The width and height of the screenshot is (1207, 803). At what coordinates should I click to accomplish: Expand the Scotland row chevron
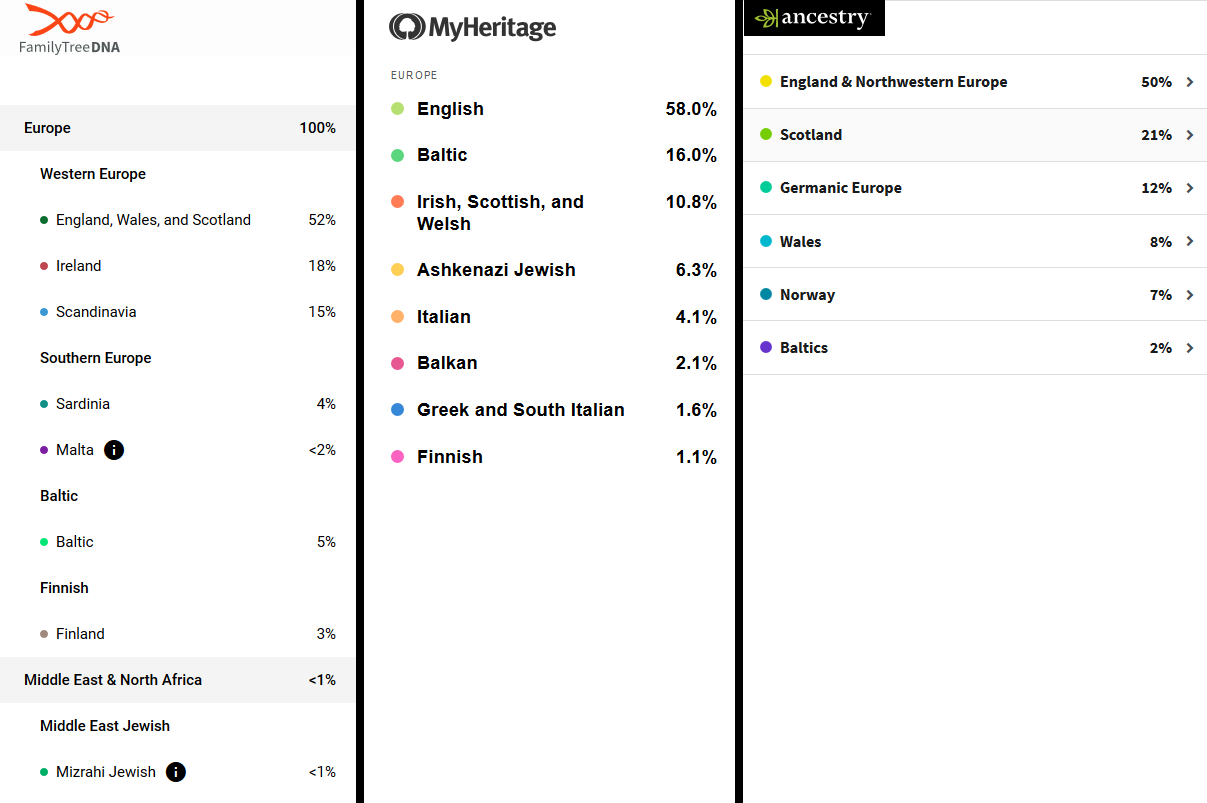point(1190,135)
